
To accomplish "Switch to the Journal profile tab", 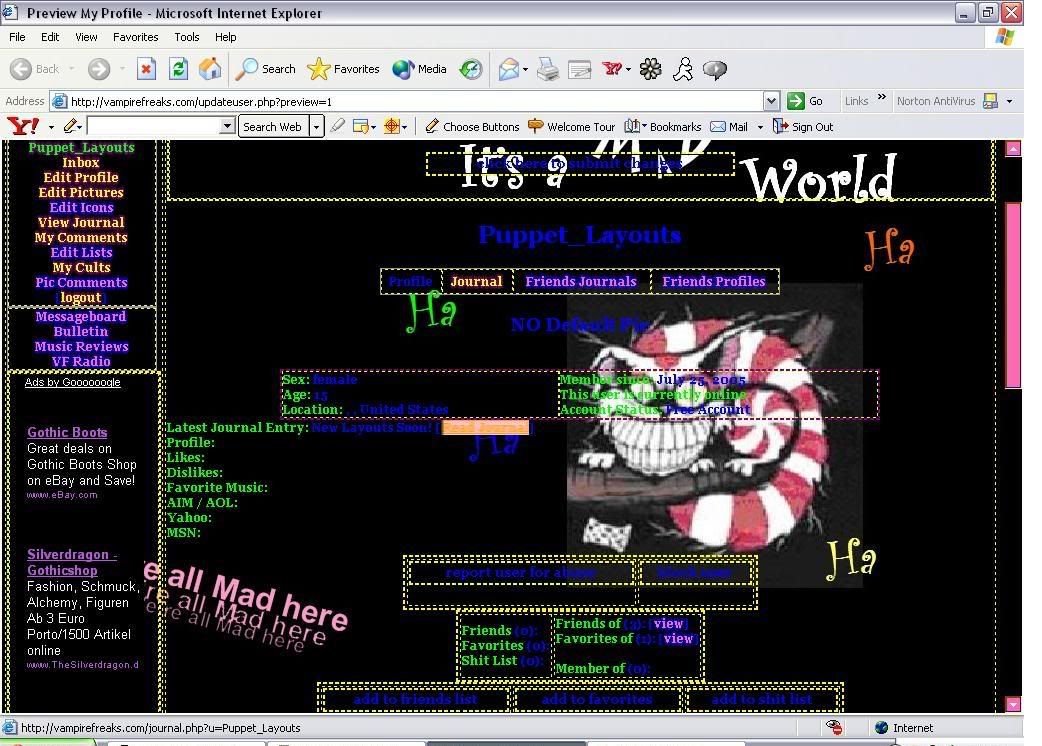I will pos(476,282).
